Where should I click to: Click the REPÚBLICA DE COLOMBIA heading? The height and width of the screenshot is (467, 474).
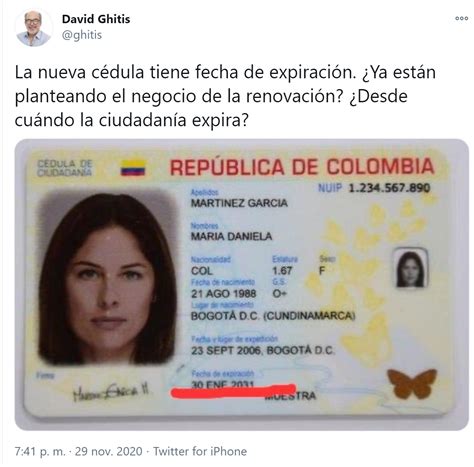click(302, 167)
